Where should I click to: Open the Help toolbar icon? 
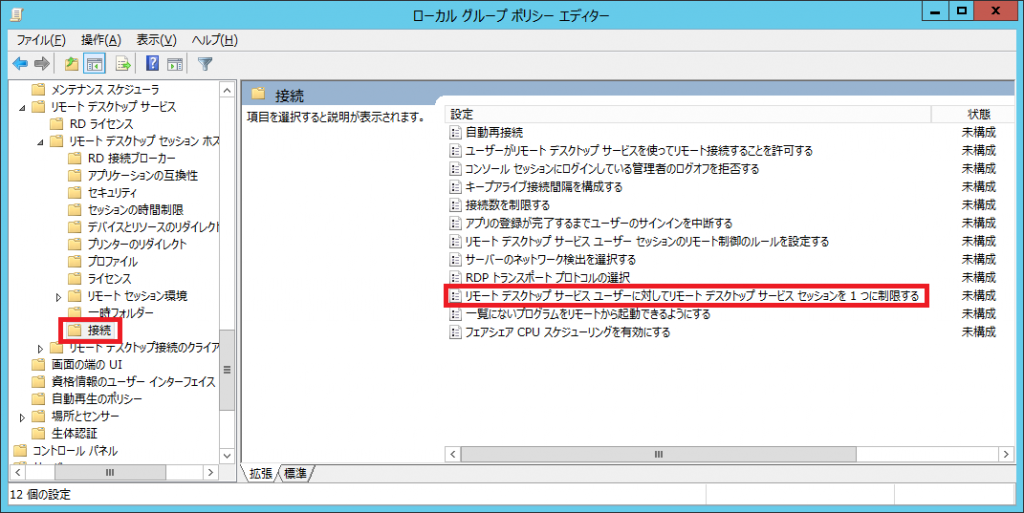152,64
